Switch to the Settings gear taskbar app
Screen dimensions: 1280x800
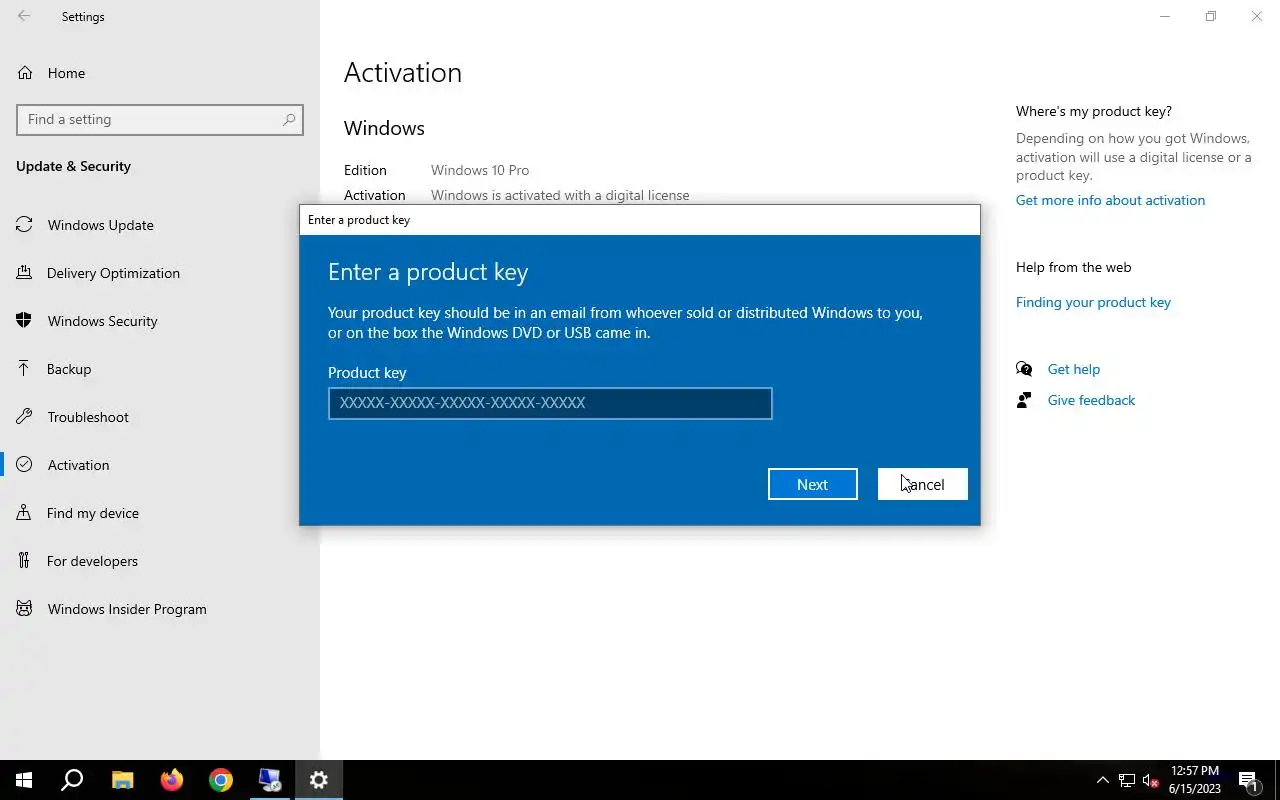click(x=319, y=780)
